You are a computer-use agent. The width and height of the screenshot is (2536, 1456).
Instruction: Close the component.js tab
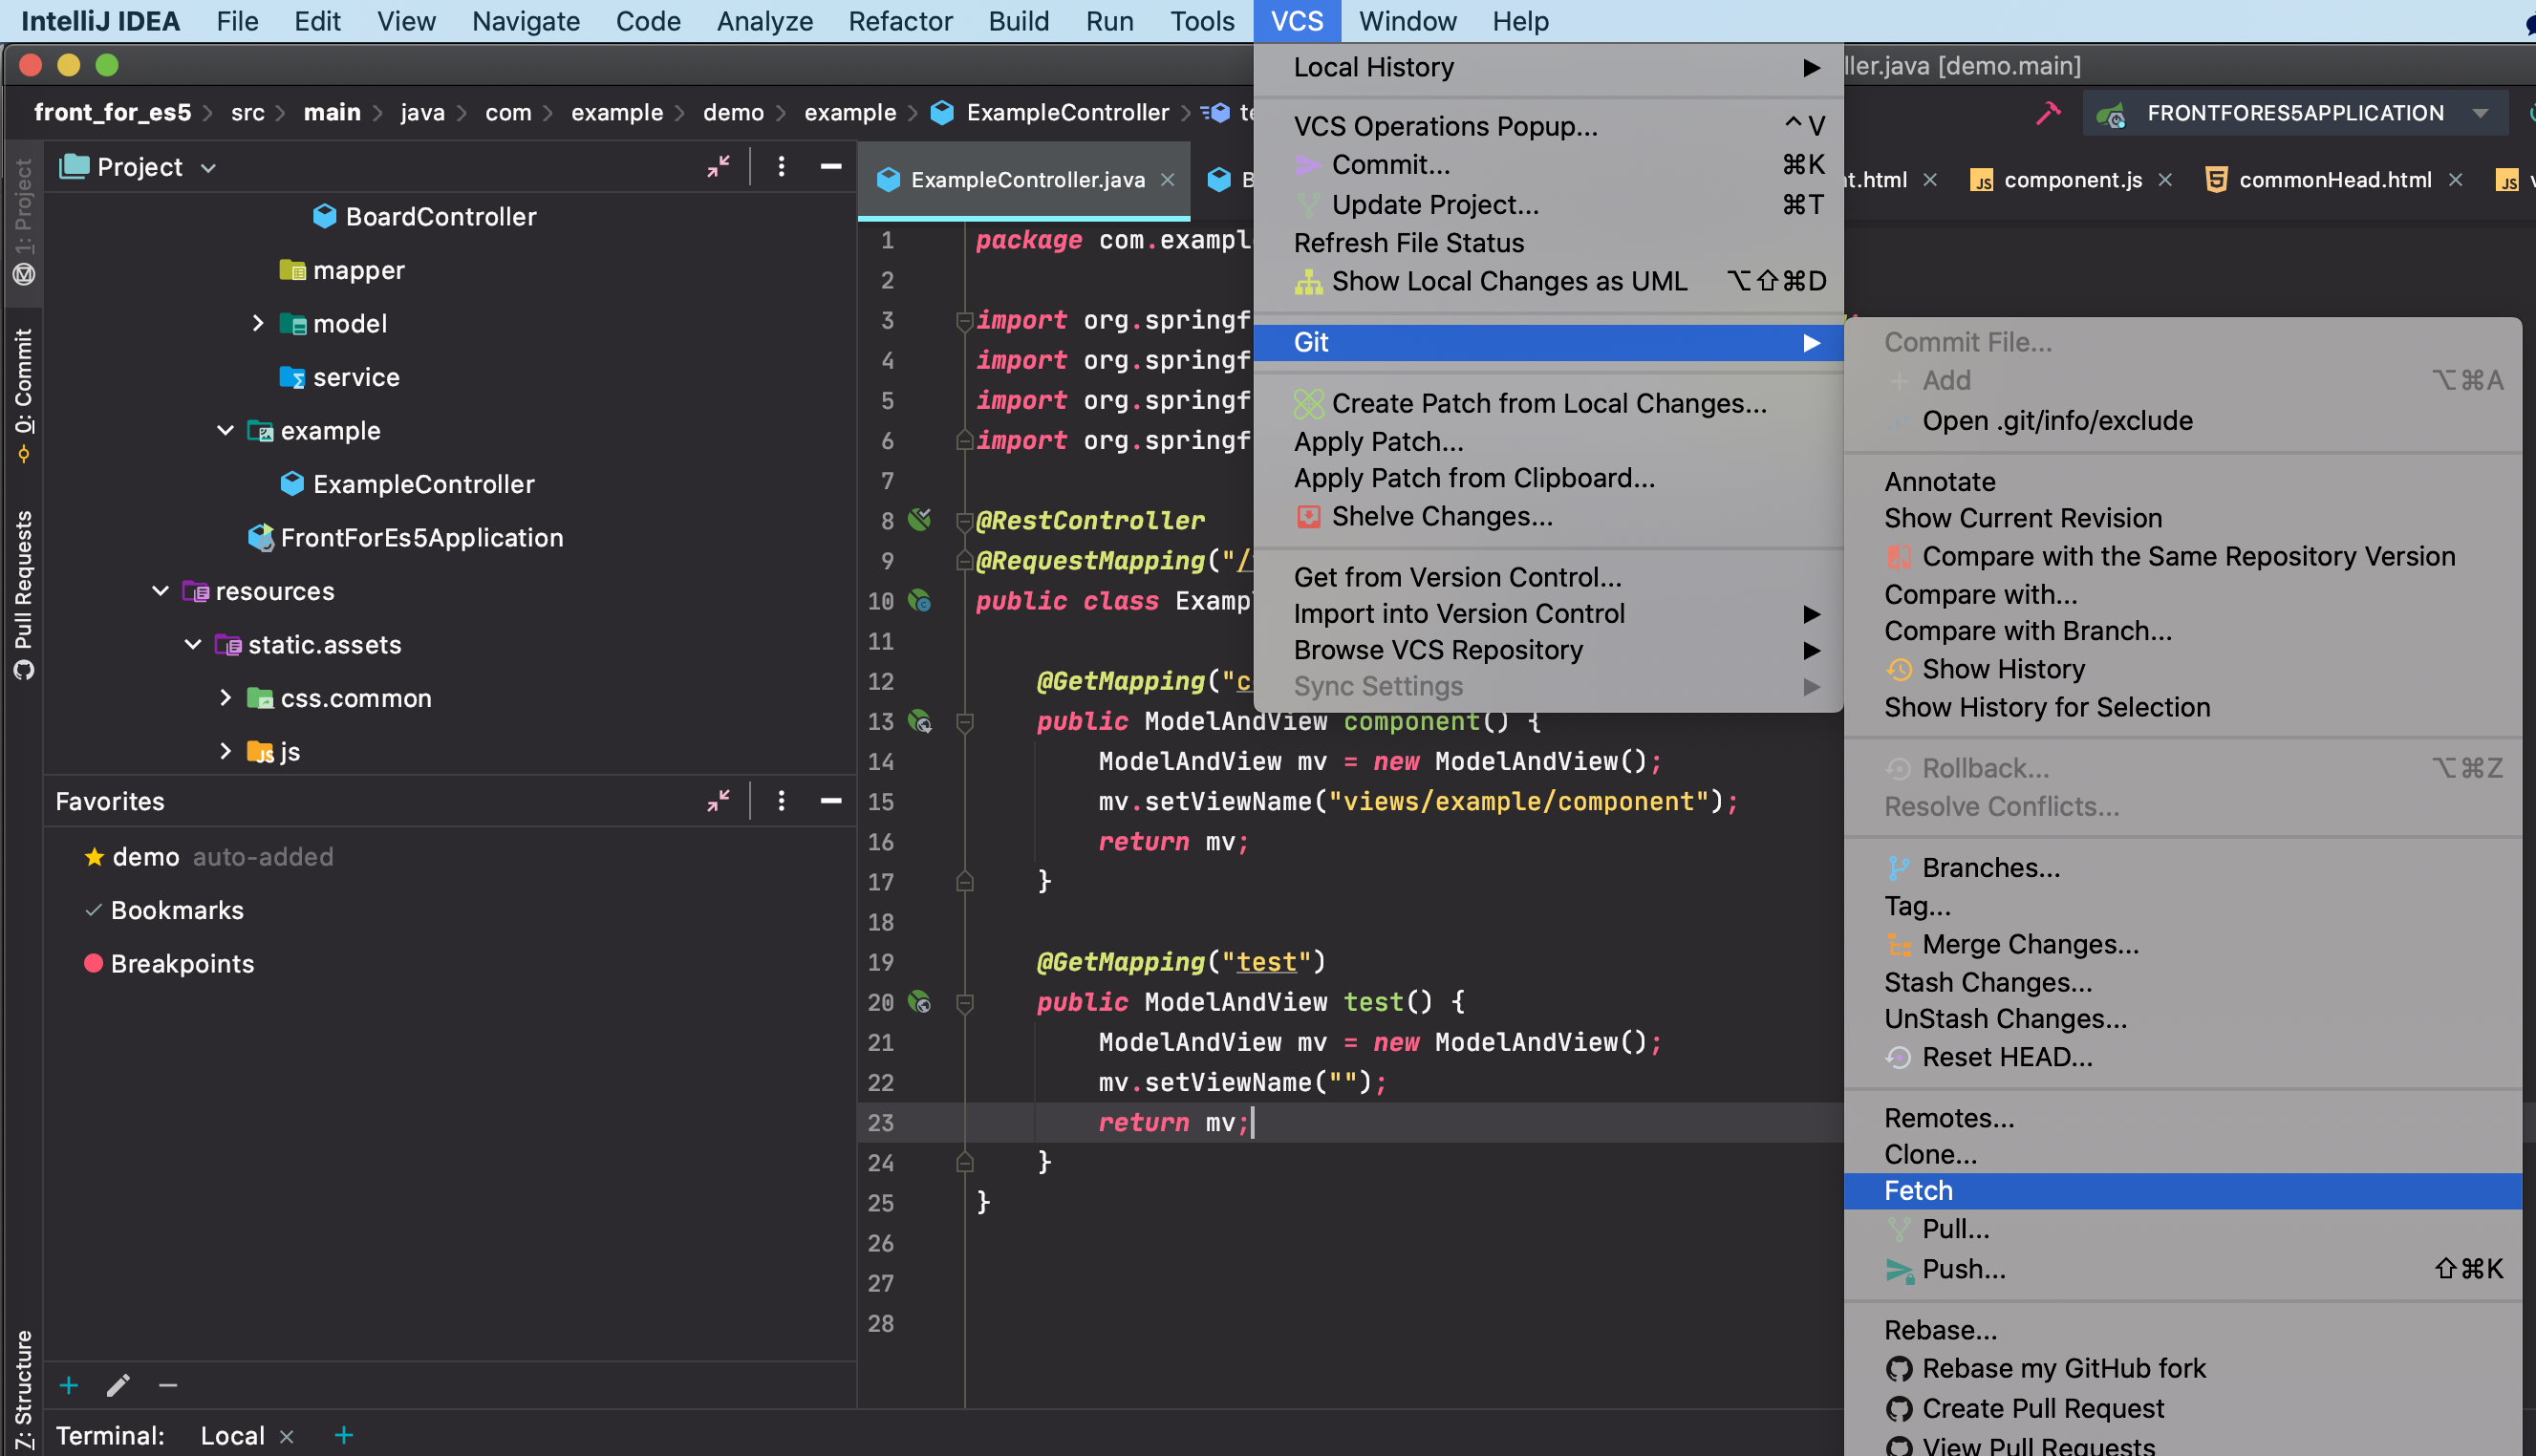(2165, 179)
